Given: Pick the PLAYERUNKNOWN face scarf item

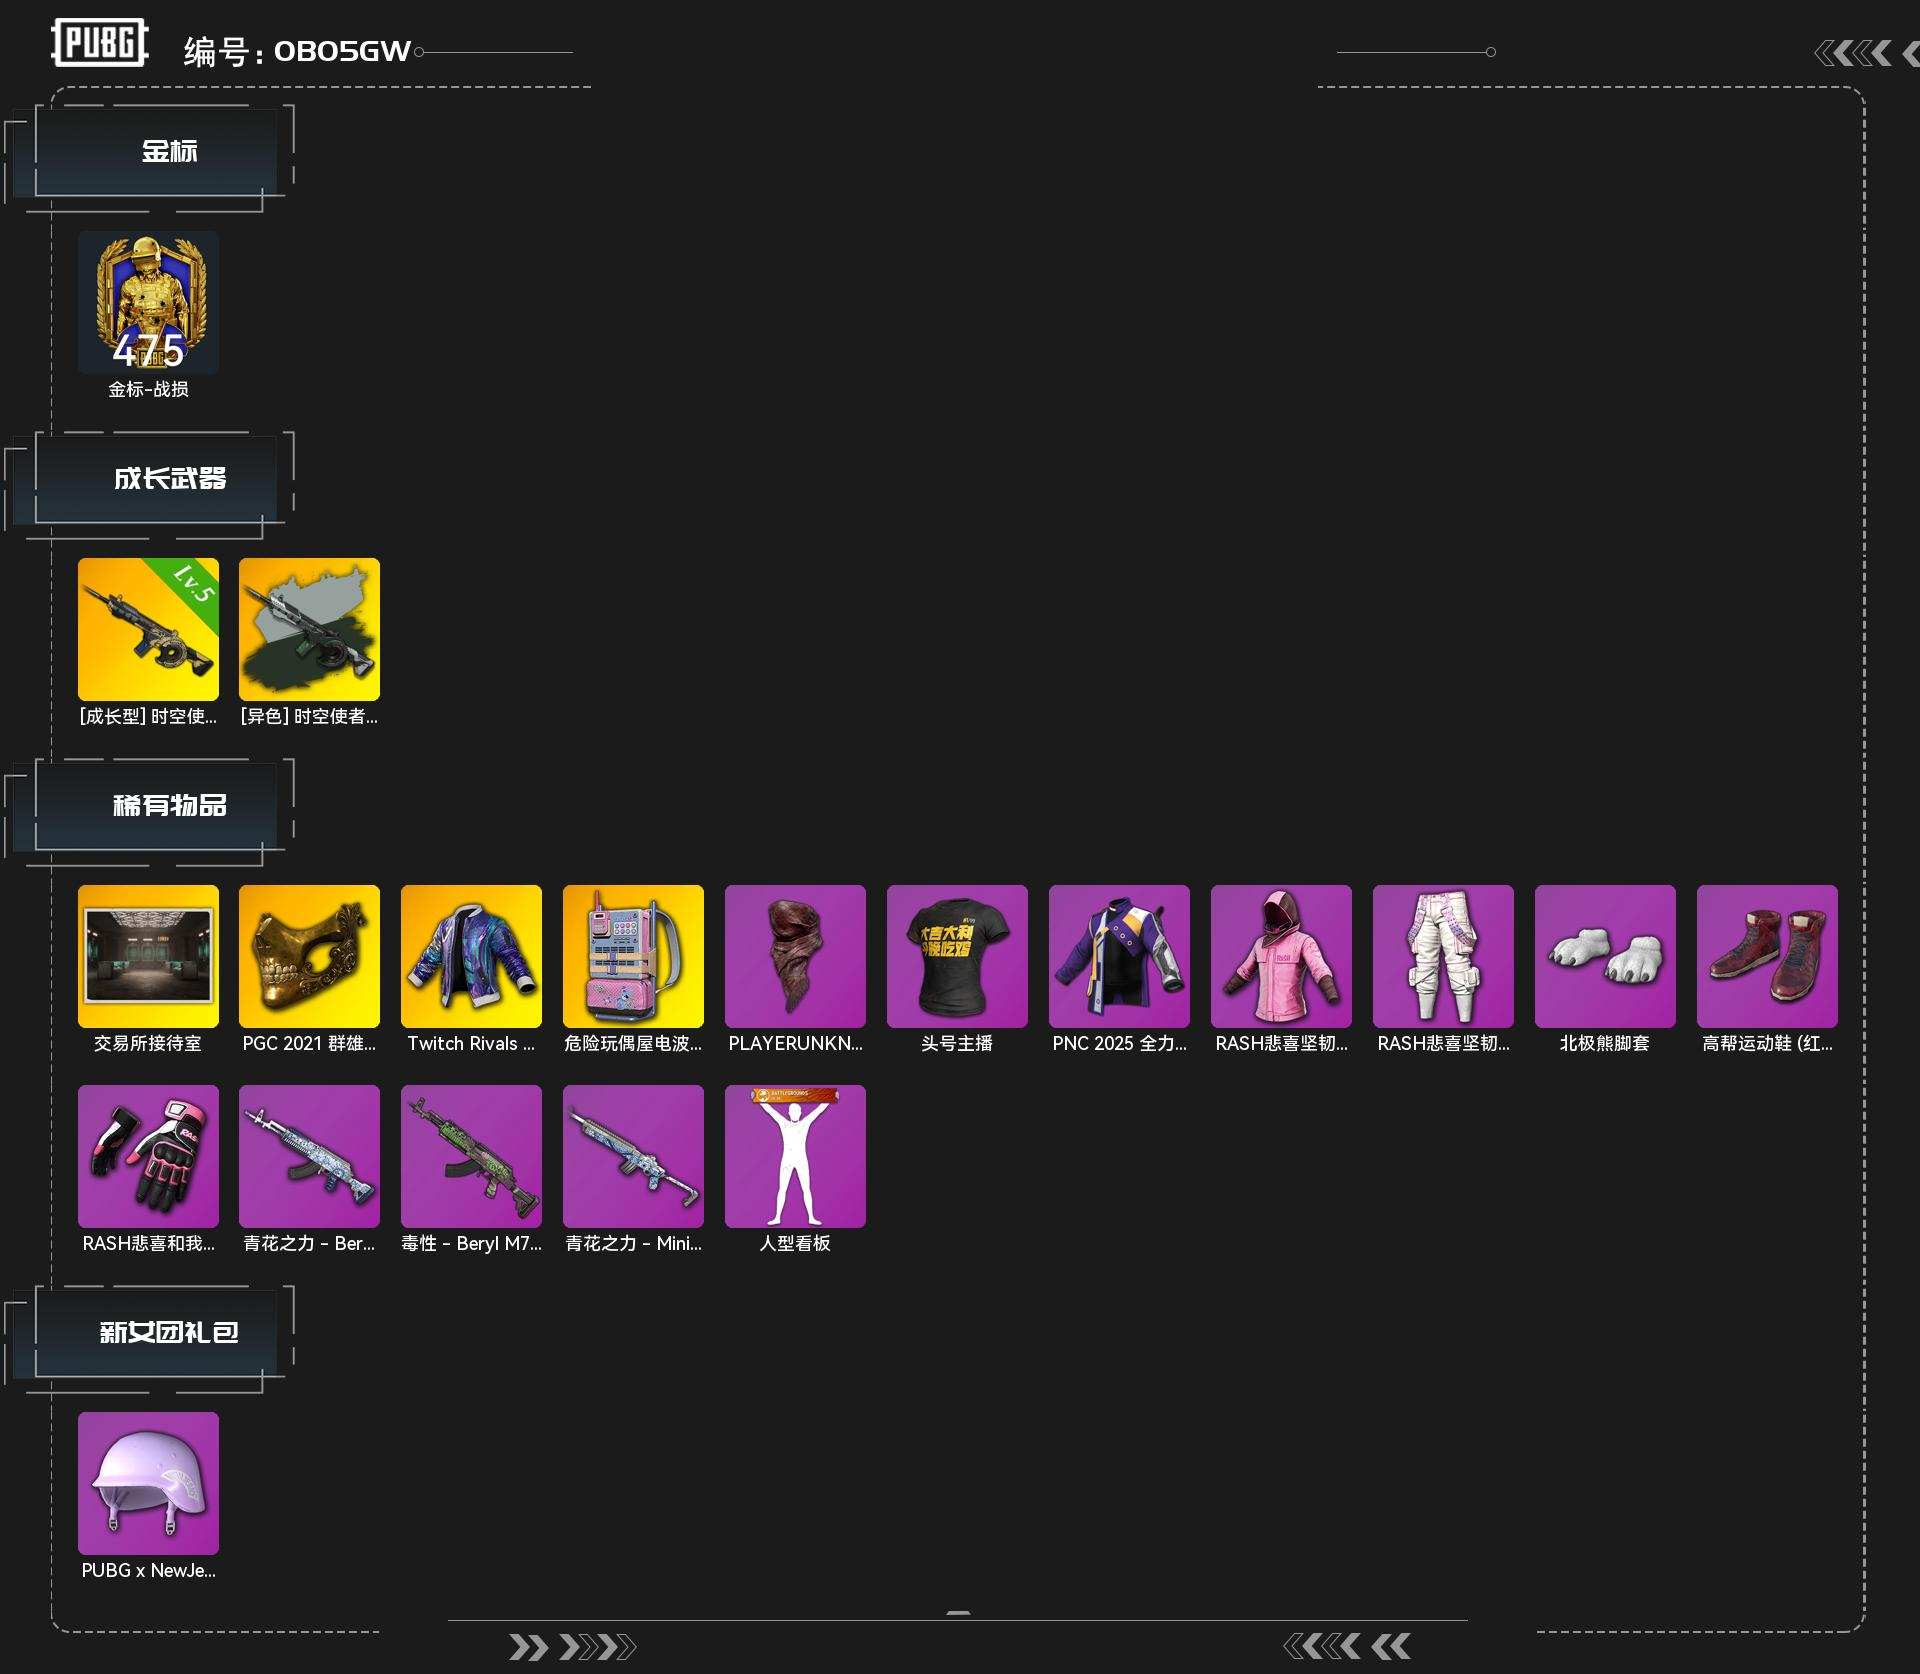Looking at the screenshot, I should click(x=795, y=956).
